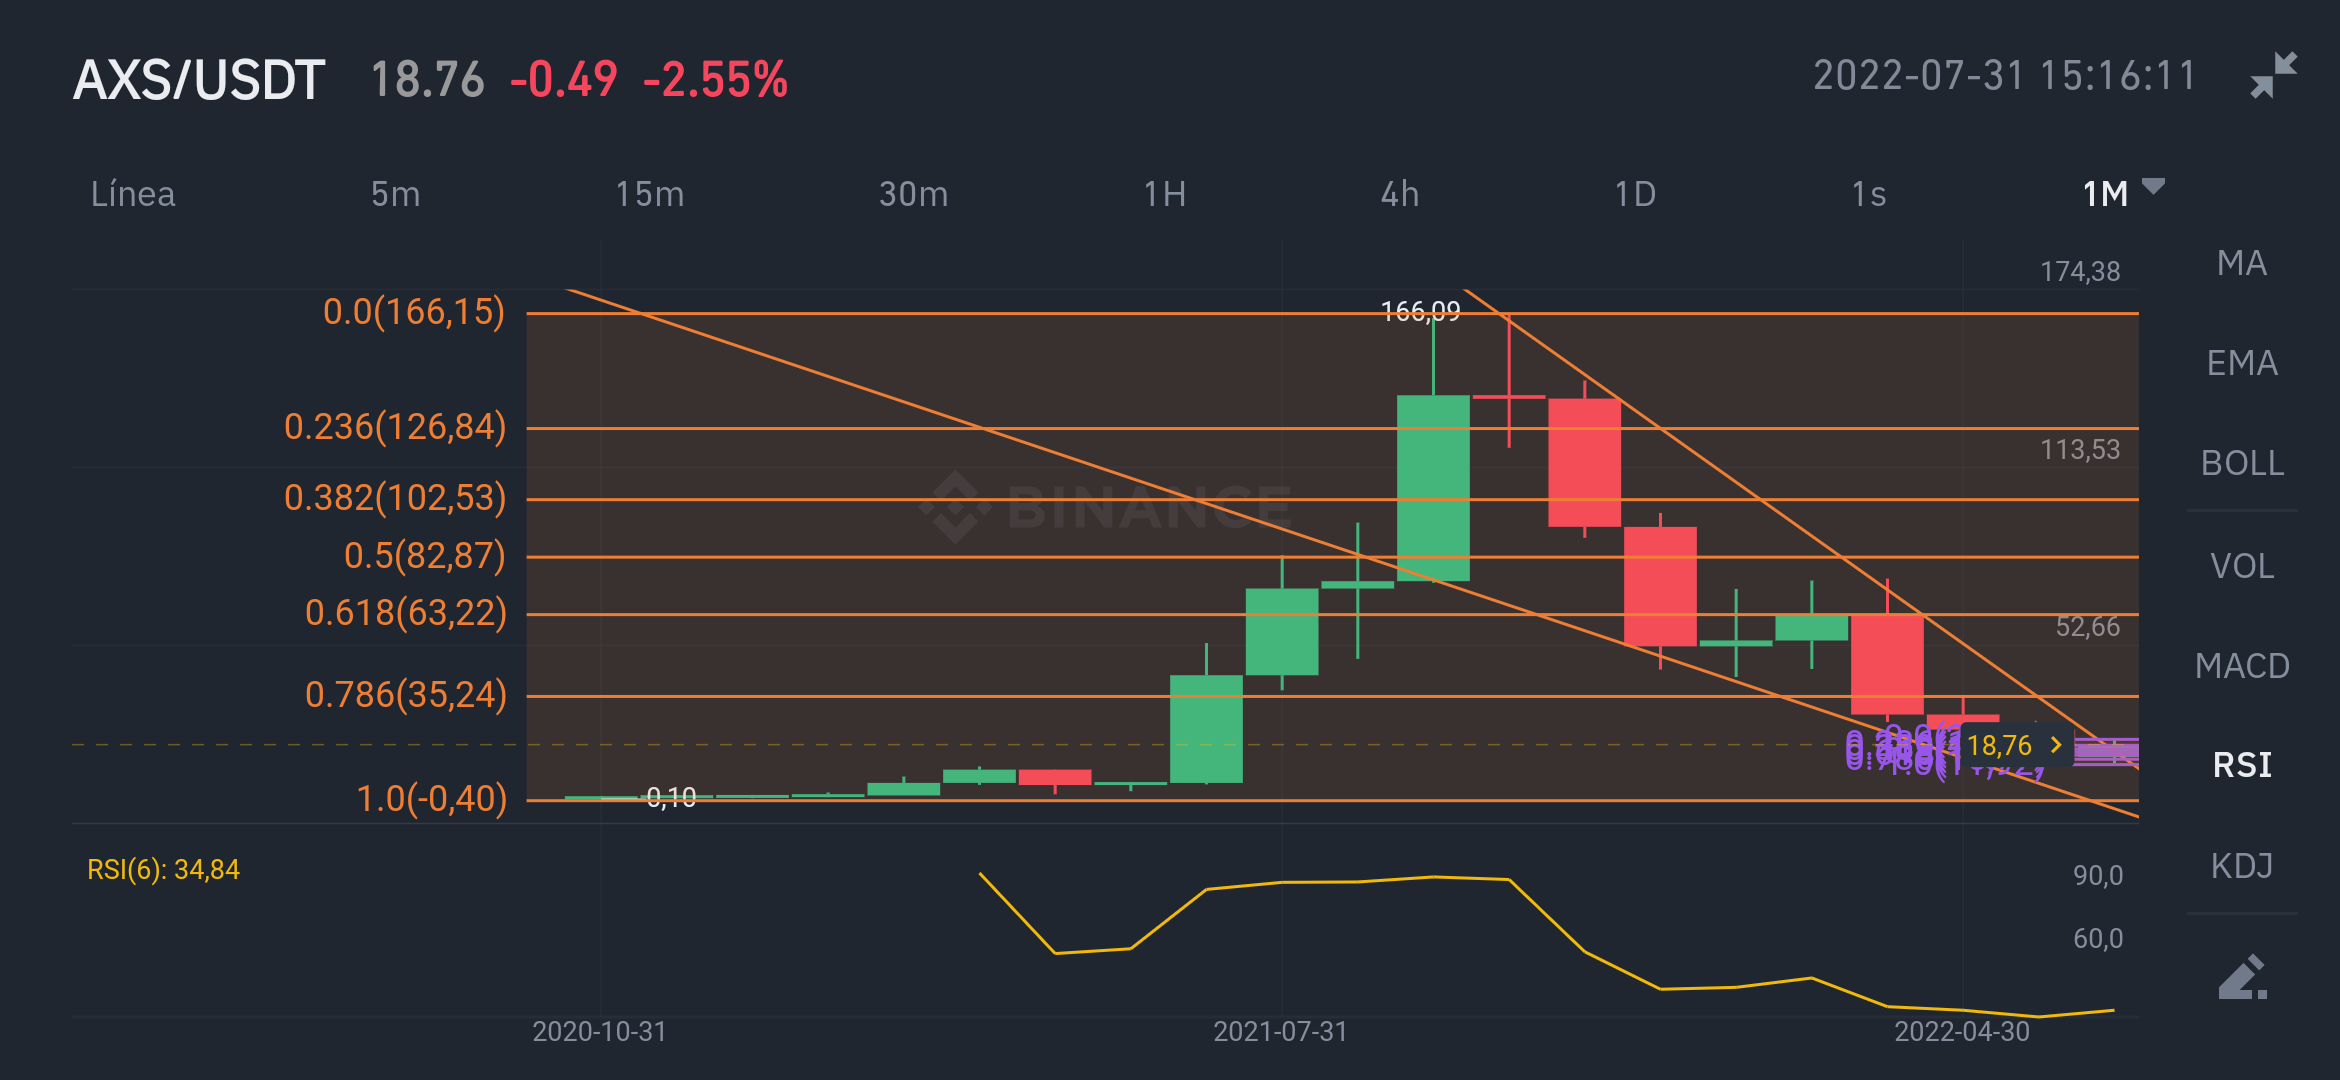Switch to the MACD sub-indicator
This screenshot has height=1080, width=2340.
[2241, 666]
